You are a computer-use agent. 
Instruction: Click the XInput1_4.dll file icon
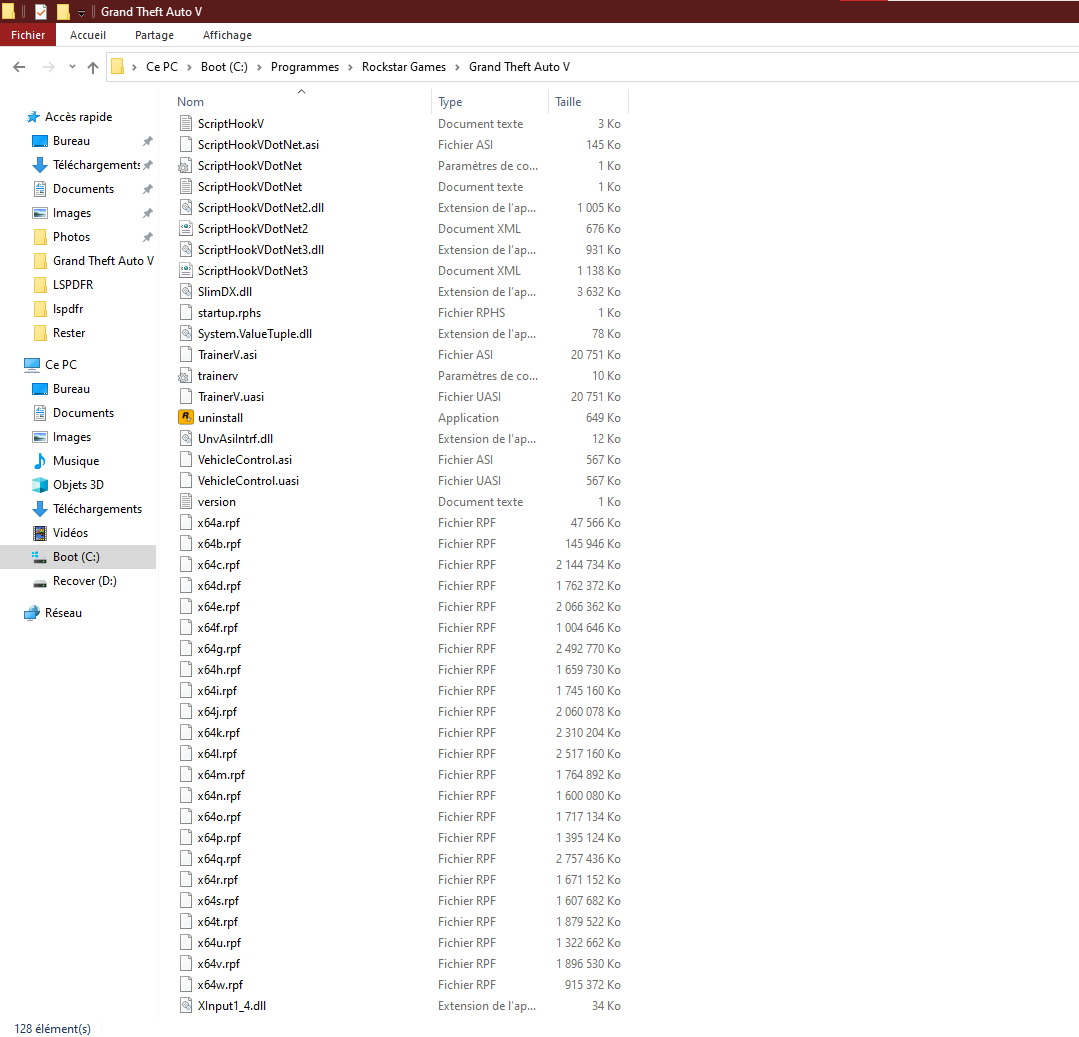tap(186, 1006)
